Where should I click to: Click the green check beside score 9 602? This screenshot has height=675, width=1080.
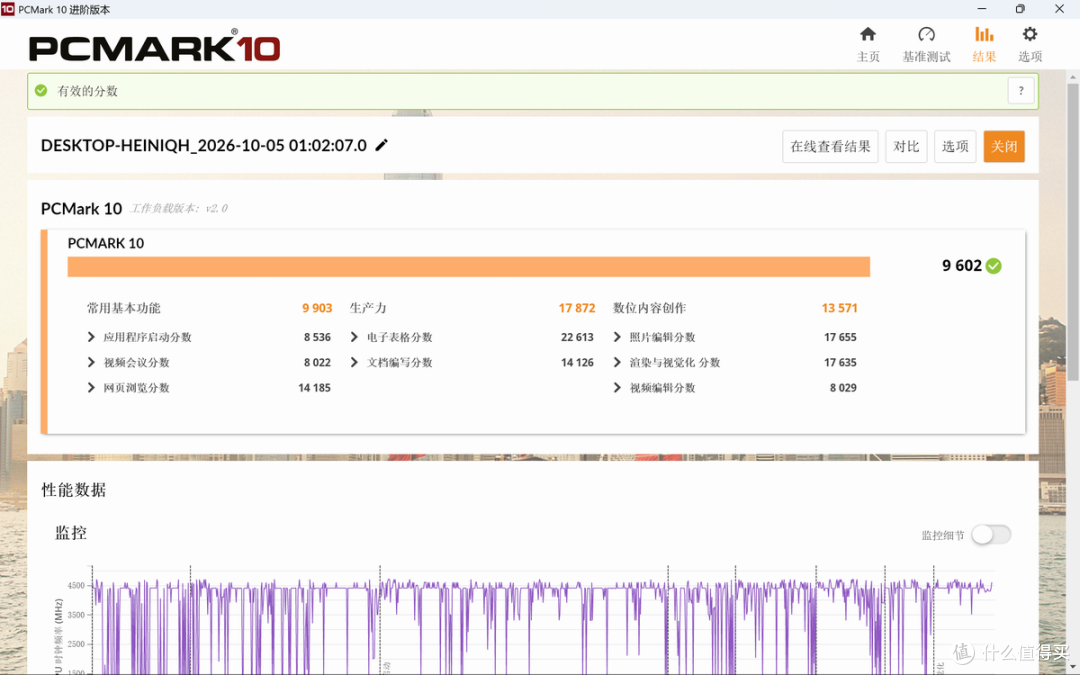coord(993,266)
